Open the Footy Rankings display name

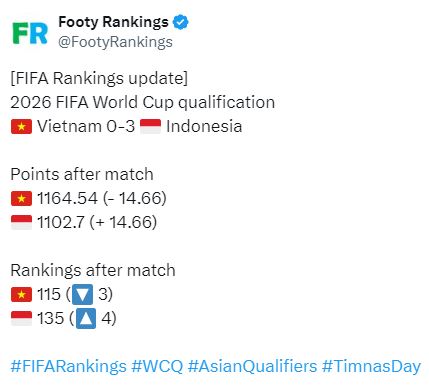click(x=113, y=22)
